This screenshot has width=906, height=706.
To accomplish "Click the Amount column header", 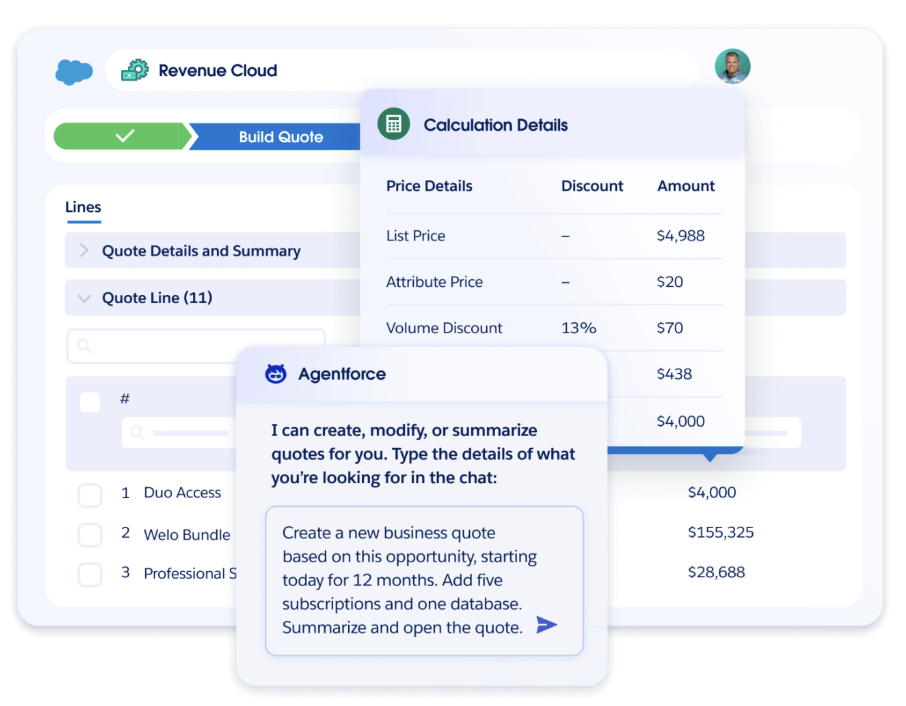I will (x=686, y=186).
